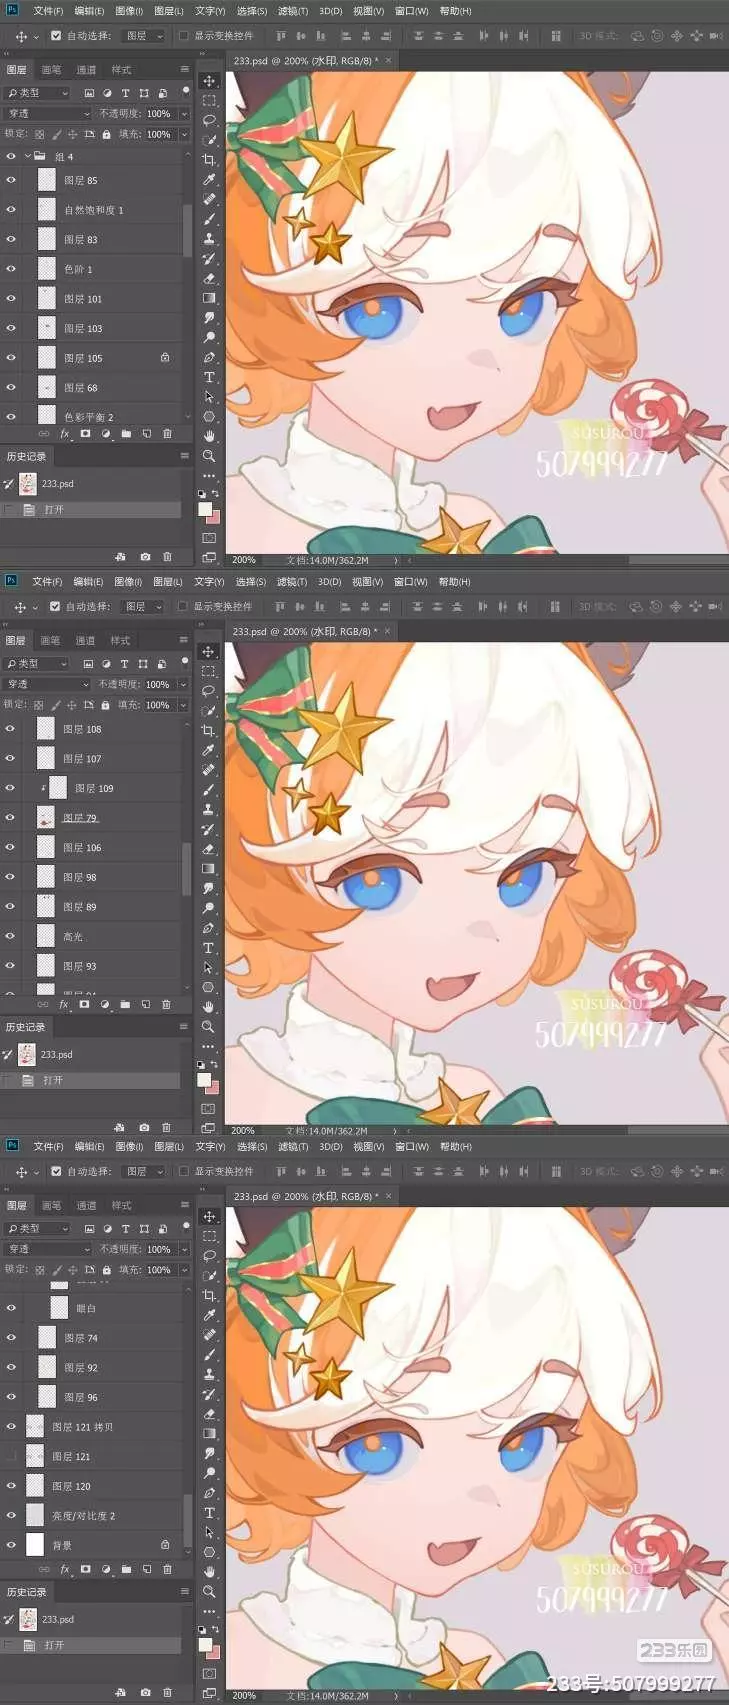Click the layer mask icon below 色彩平衡 2
The image size is (729, 1705).
(x=85, y=434)
